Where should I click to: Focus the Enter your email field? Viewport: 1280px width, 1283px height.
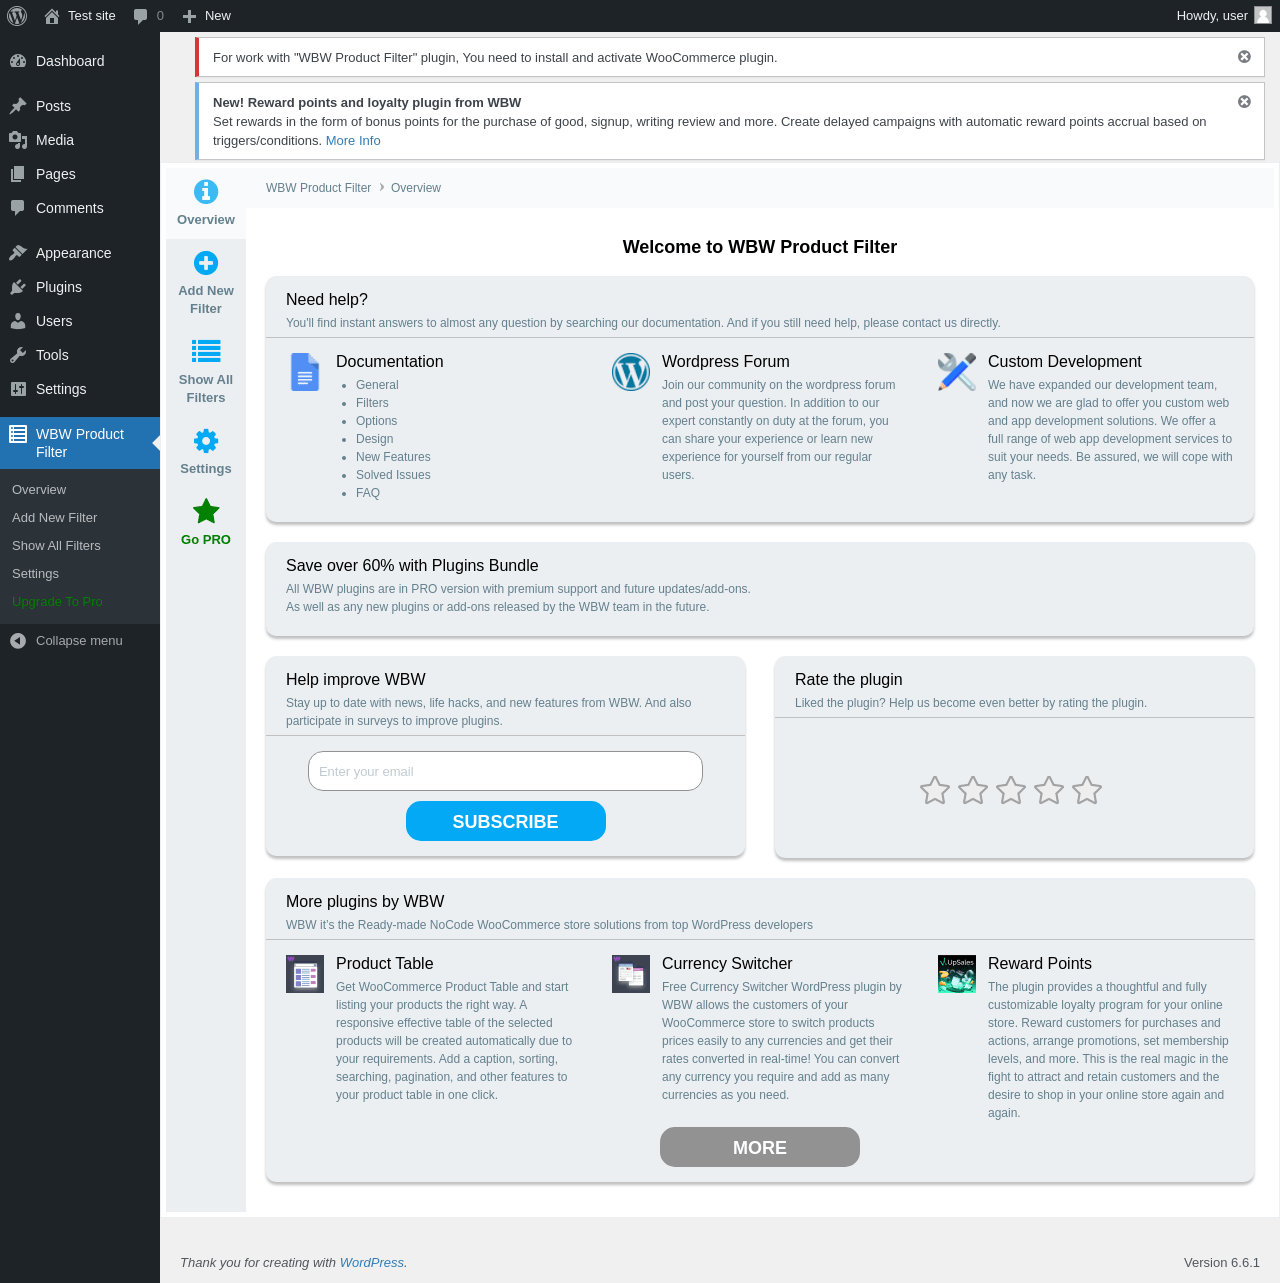pos(505,771)
